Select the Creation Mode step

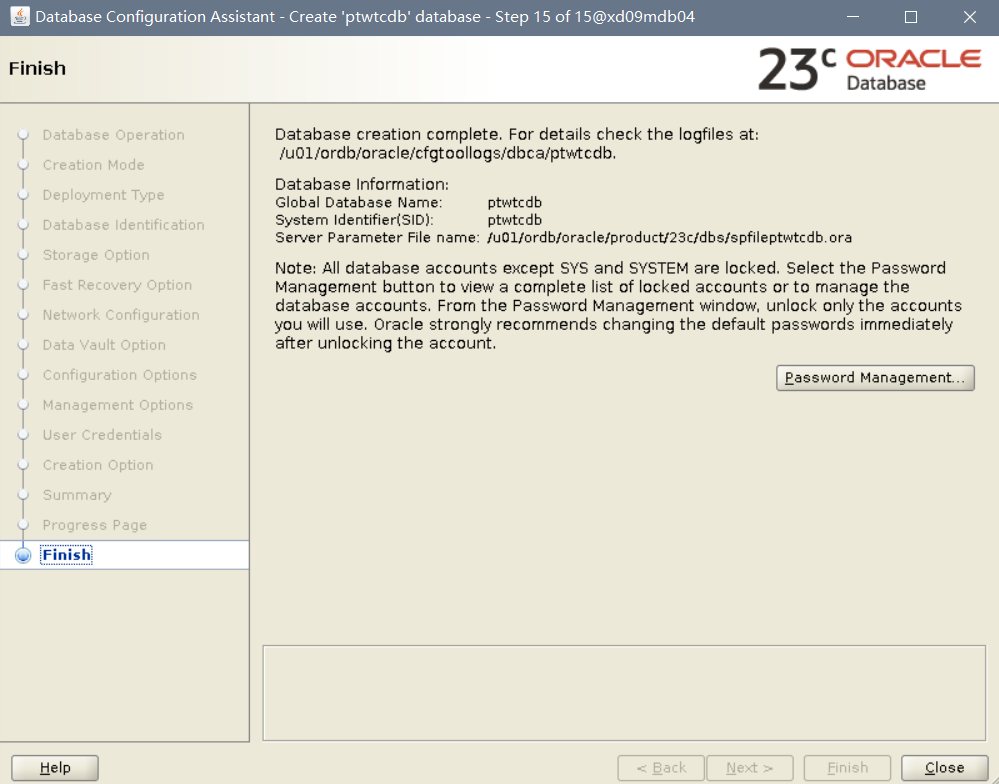(94, 165)
